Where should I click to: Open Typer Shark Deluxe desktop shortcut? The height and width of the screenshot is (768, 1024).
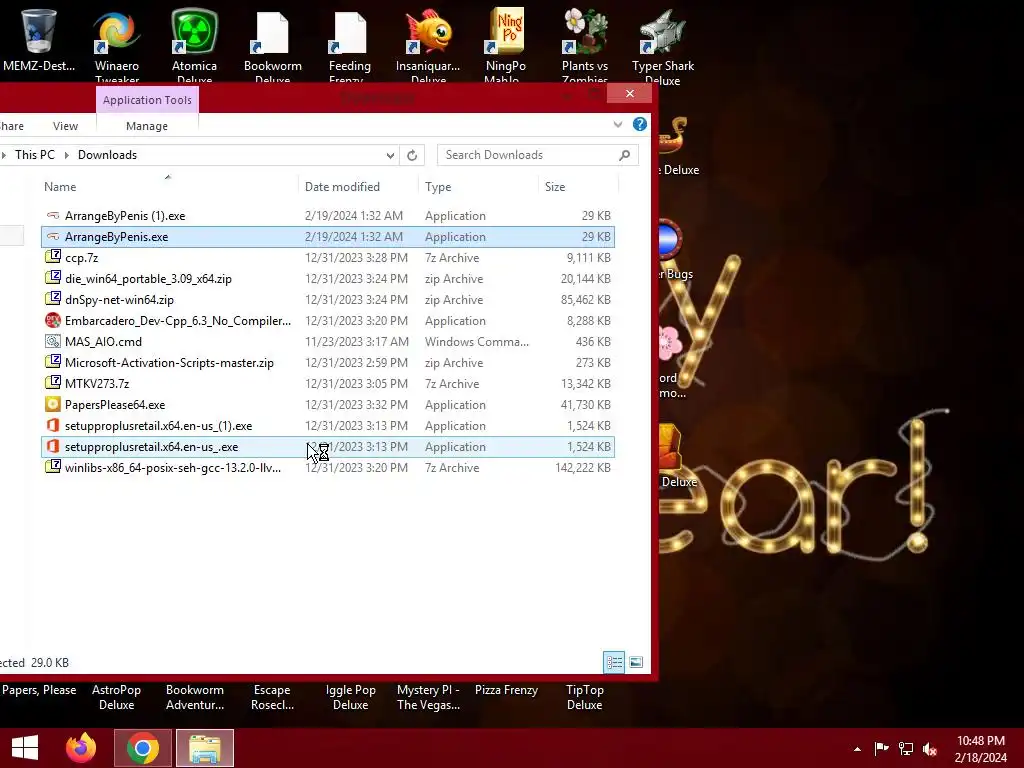click(663, 31)
